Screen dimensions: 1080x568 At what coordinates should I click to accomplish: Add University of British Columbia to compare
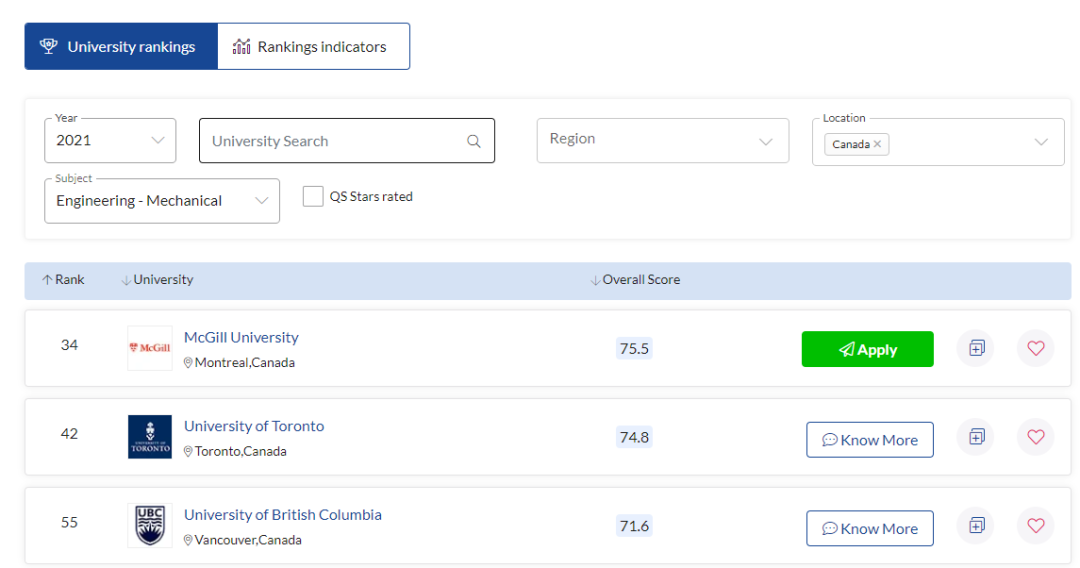976,525
